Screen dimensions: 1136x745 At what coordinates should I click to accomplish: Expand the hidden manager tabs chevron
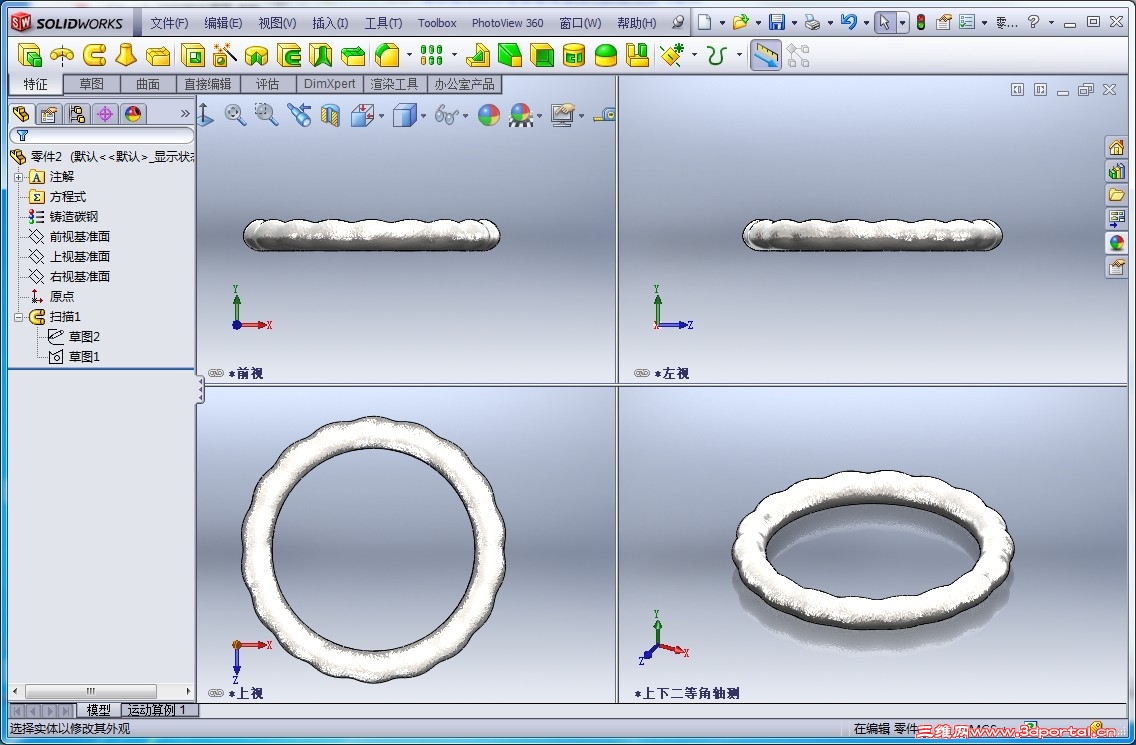coord(185,114)
